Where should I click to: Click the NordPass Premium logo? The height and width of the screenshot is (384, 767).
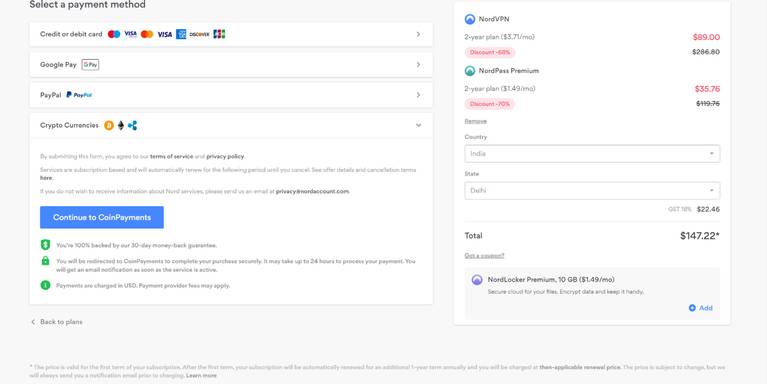tap(470, 71)
